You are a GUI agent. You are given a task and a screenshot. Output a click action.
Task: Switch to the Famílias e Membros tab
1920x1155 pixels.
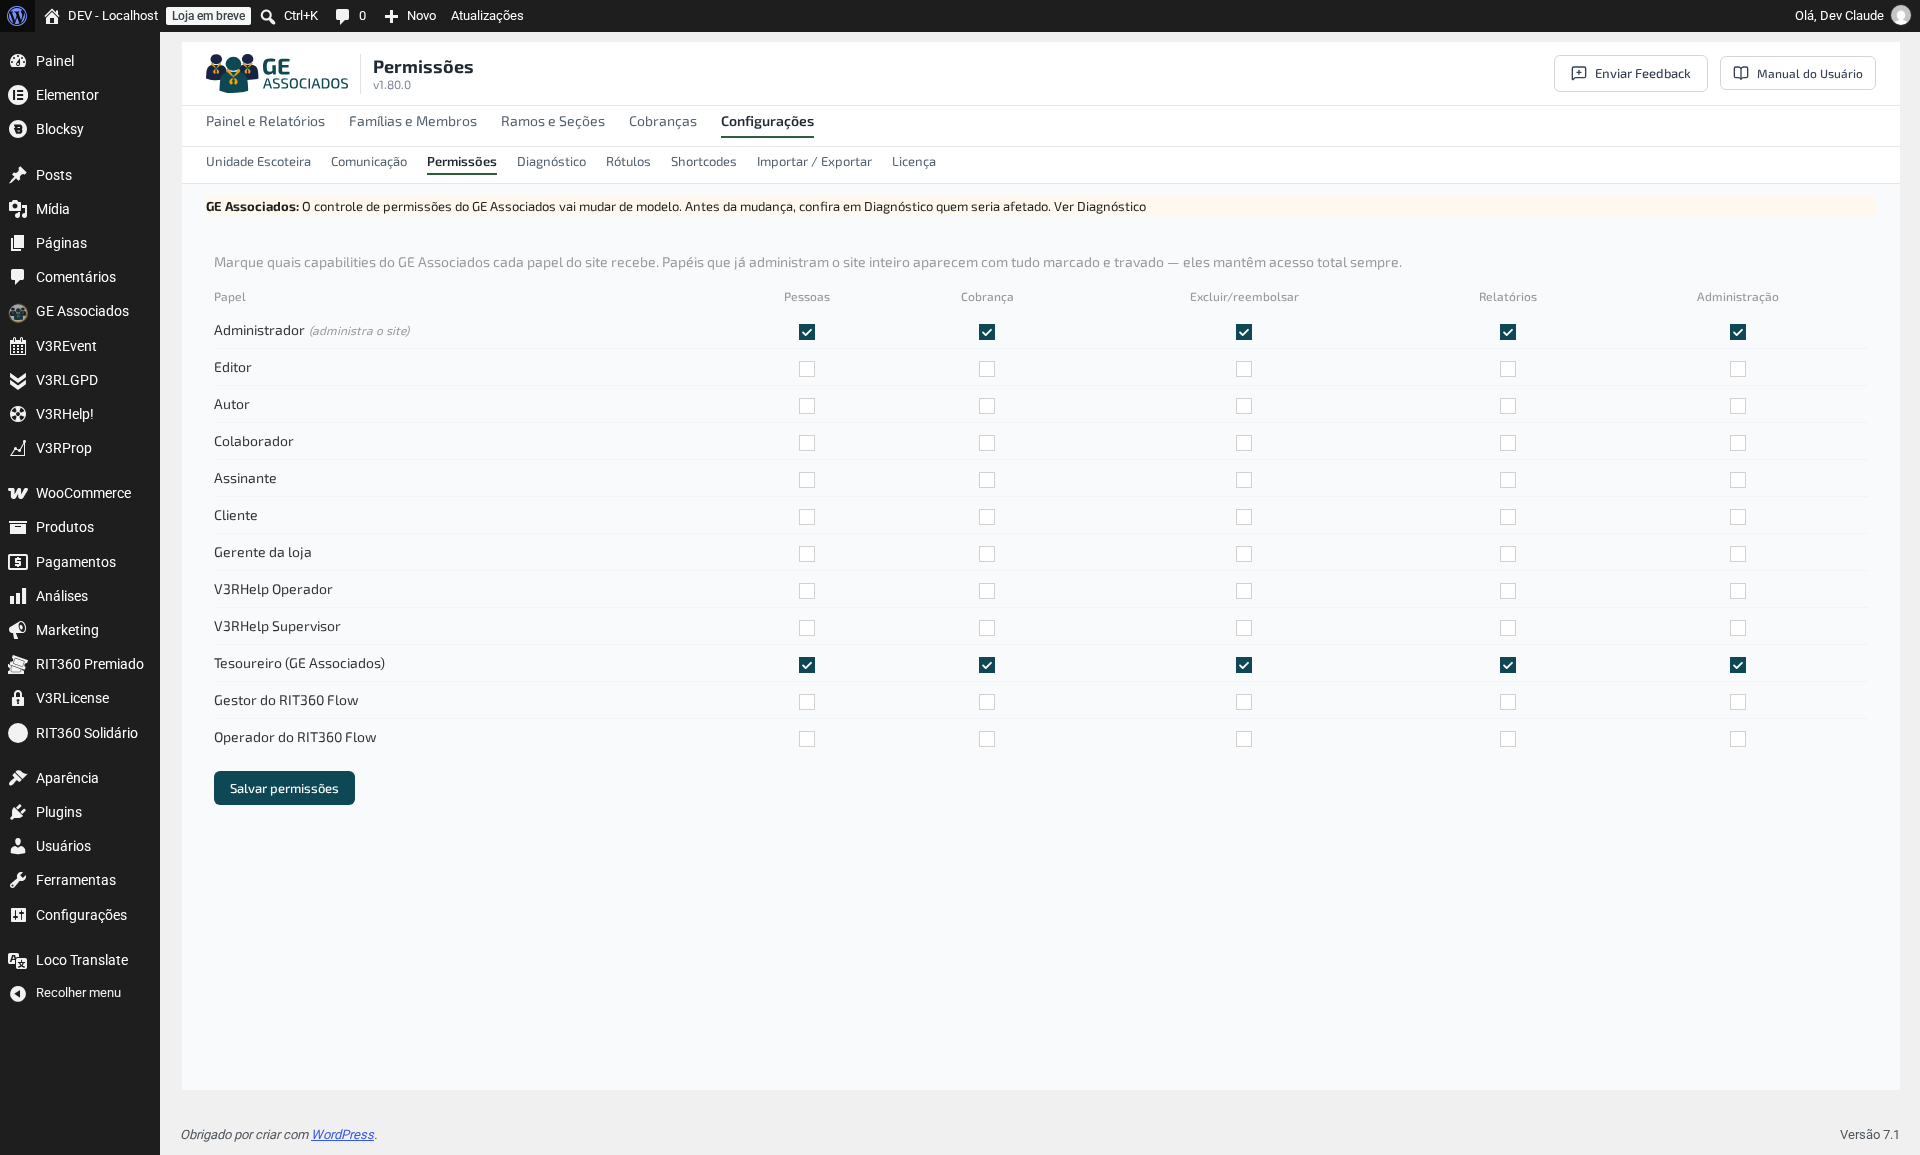pyautogui.click(x=413, y=121)
